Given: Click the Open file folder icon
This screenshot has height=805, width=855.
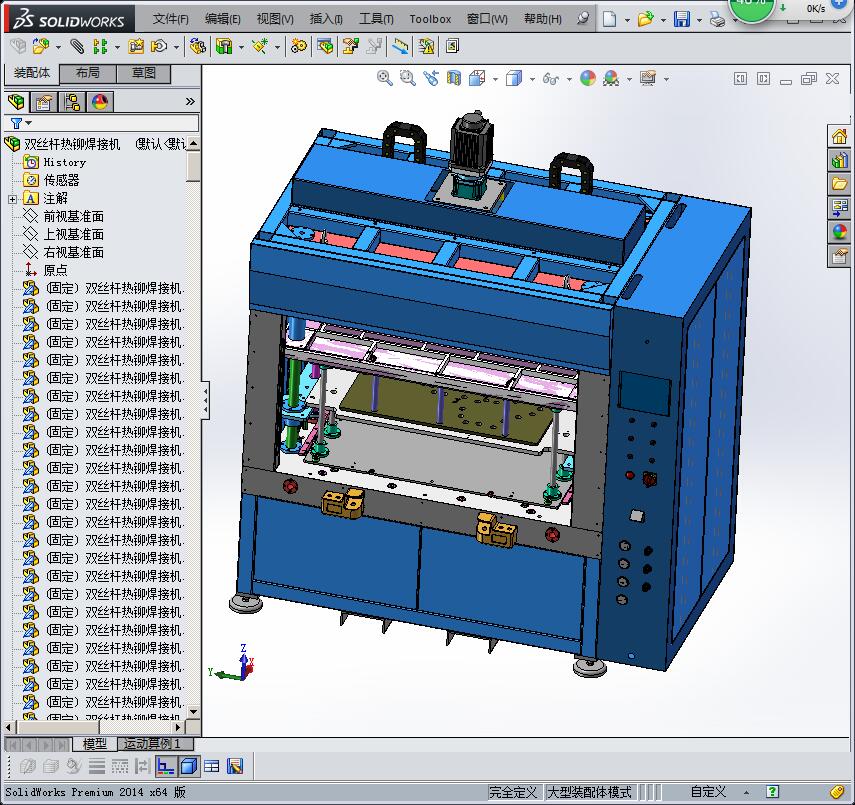Looking at the screenshot, I should (x=646, y=20).
